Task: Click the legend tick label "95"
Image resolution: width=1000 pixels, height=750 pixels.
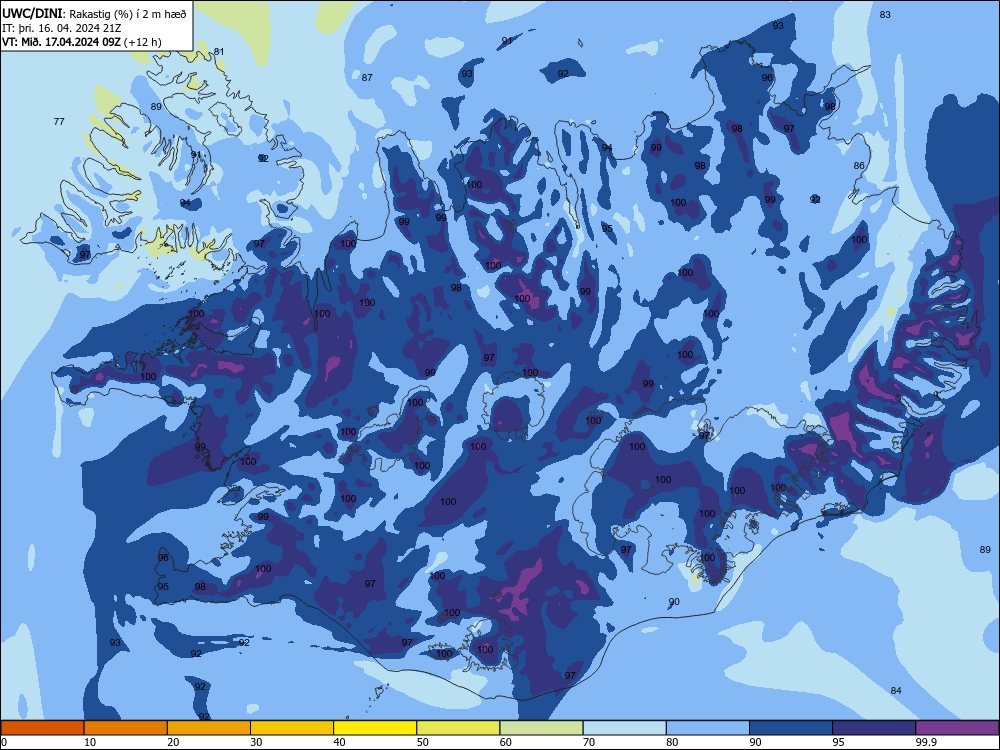Action: [x=839, y=742]
